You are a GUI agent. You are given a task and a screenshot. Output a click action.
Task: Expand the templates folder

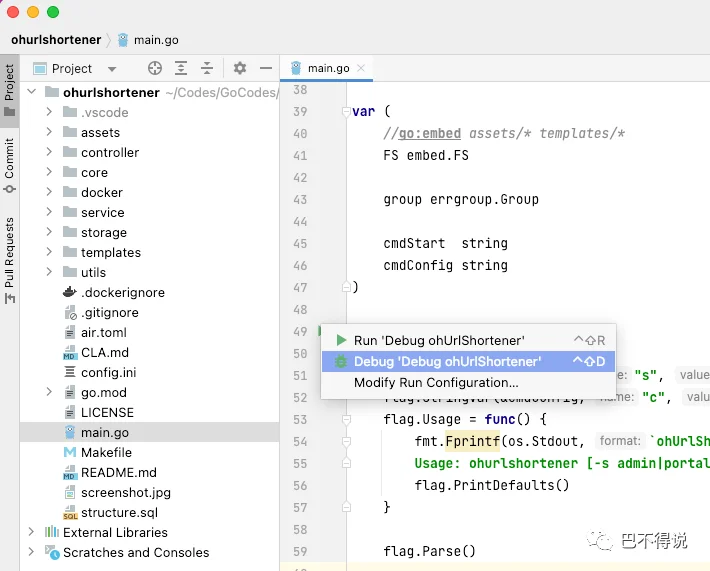49,252
